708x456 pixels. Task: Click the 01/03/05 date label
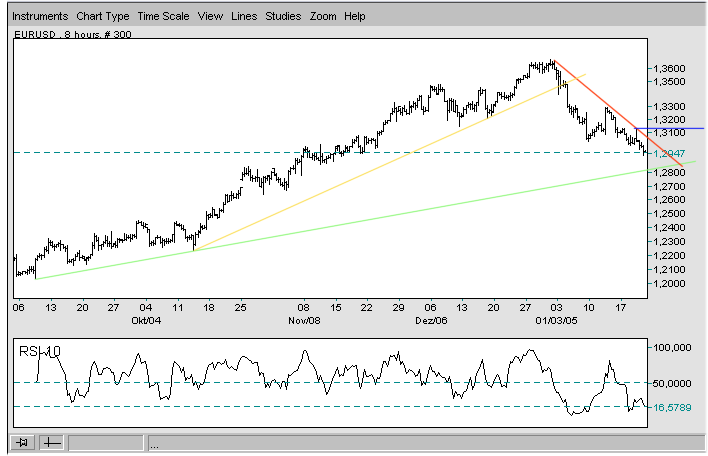click(556, 321)
